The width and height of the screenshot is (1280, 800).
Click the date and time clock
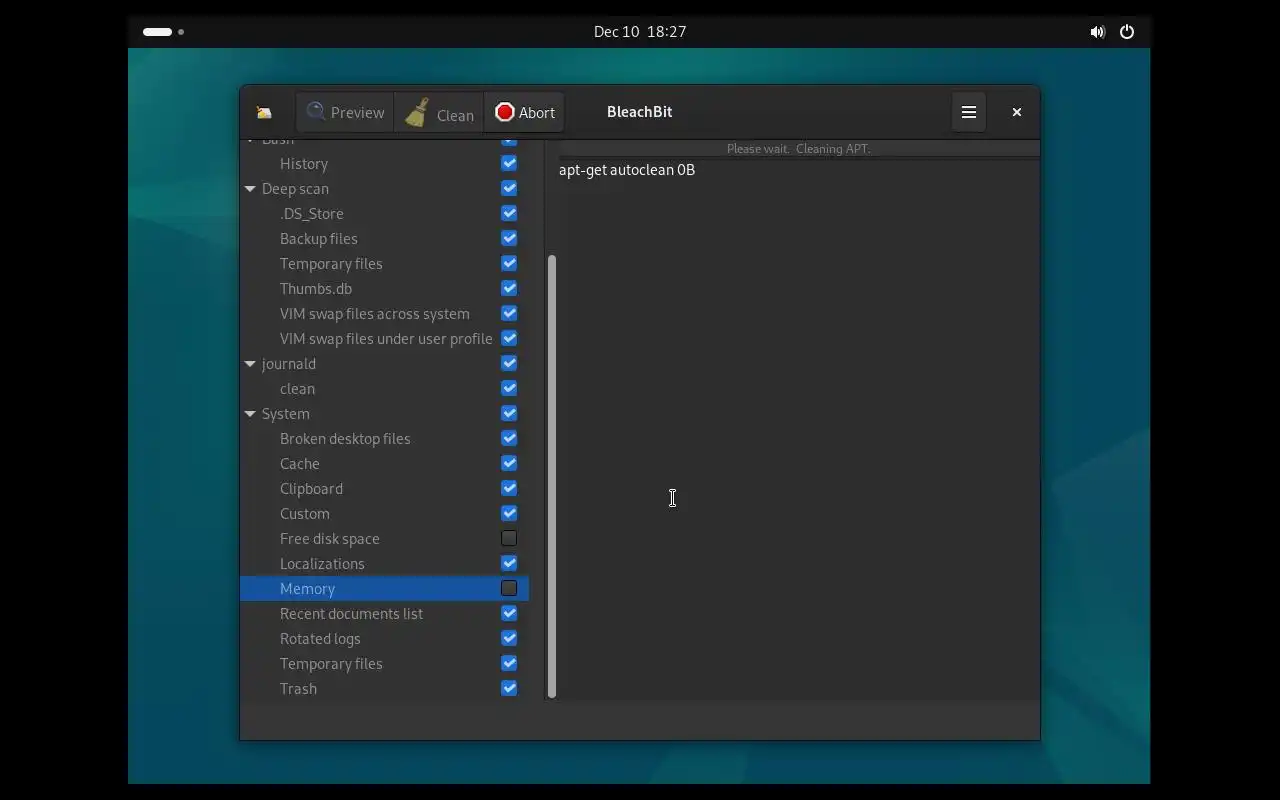point(640,32)
